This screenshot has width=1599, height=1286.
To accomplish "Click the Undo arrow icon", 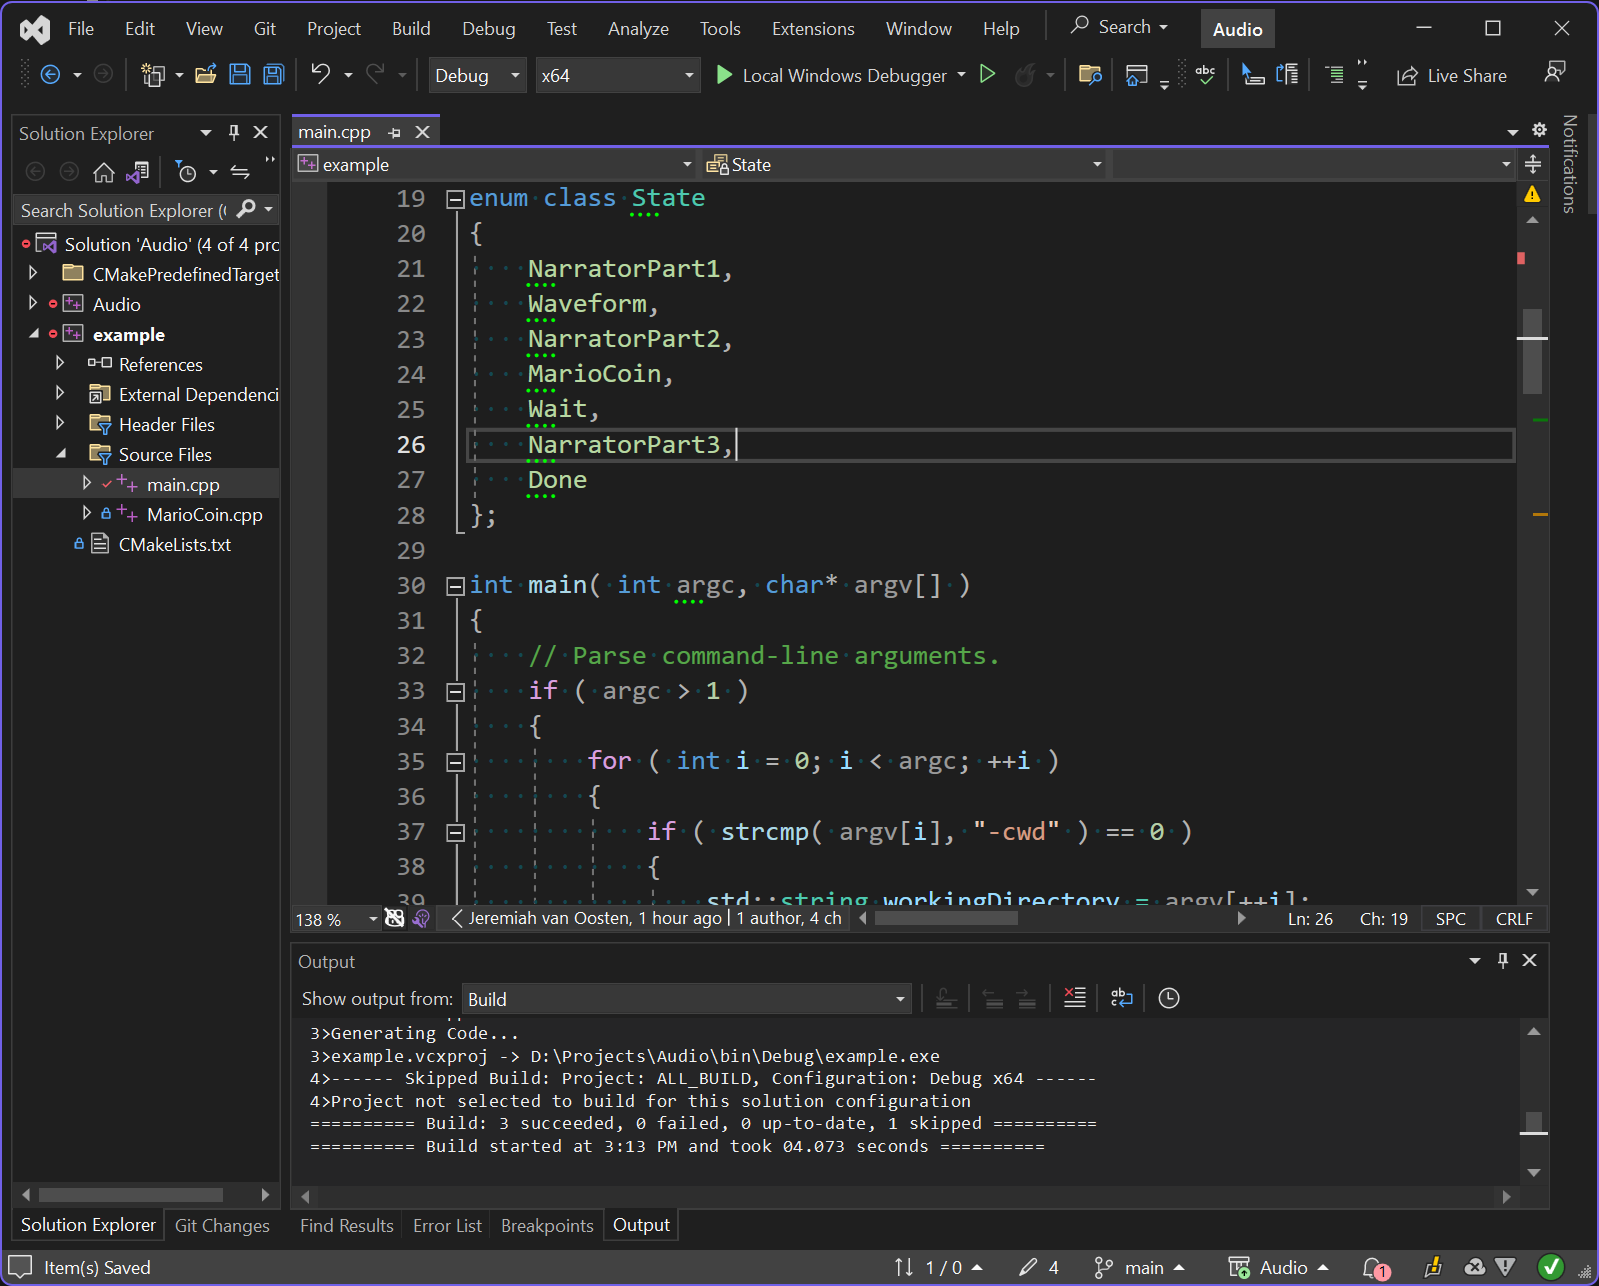I will [320, 75].
